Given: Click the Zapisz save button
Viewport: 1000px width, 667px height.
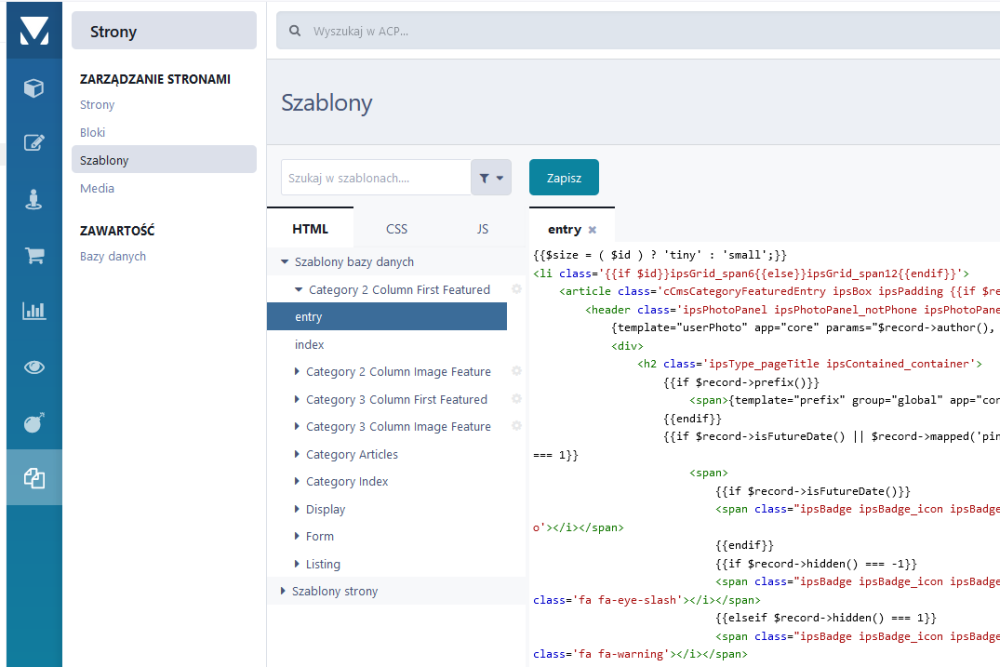Looking at the screenshot, I should tap(563, 178).
